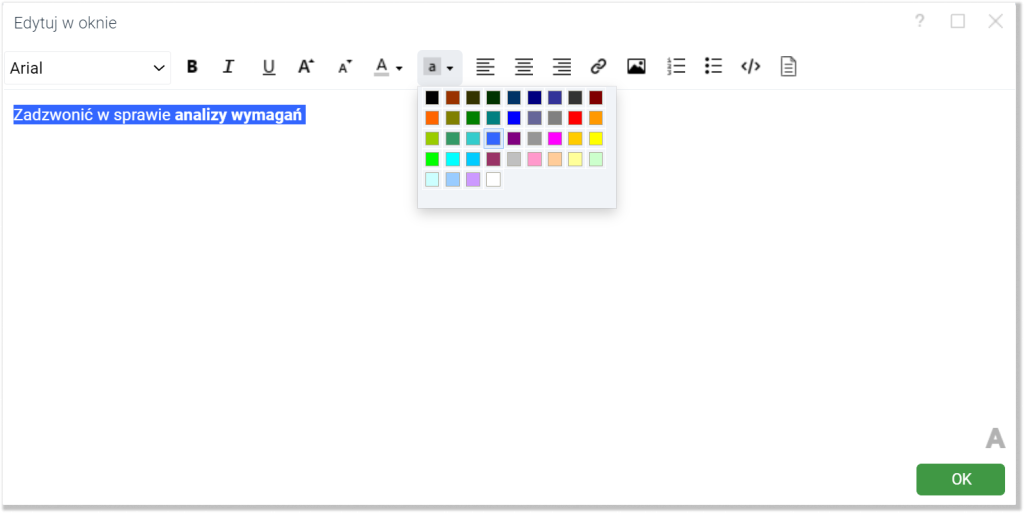This screenshot has height=513, width=1024.
Task: Open the Arial font family dropdown
Action: (87, 68)
